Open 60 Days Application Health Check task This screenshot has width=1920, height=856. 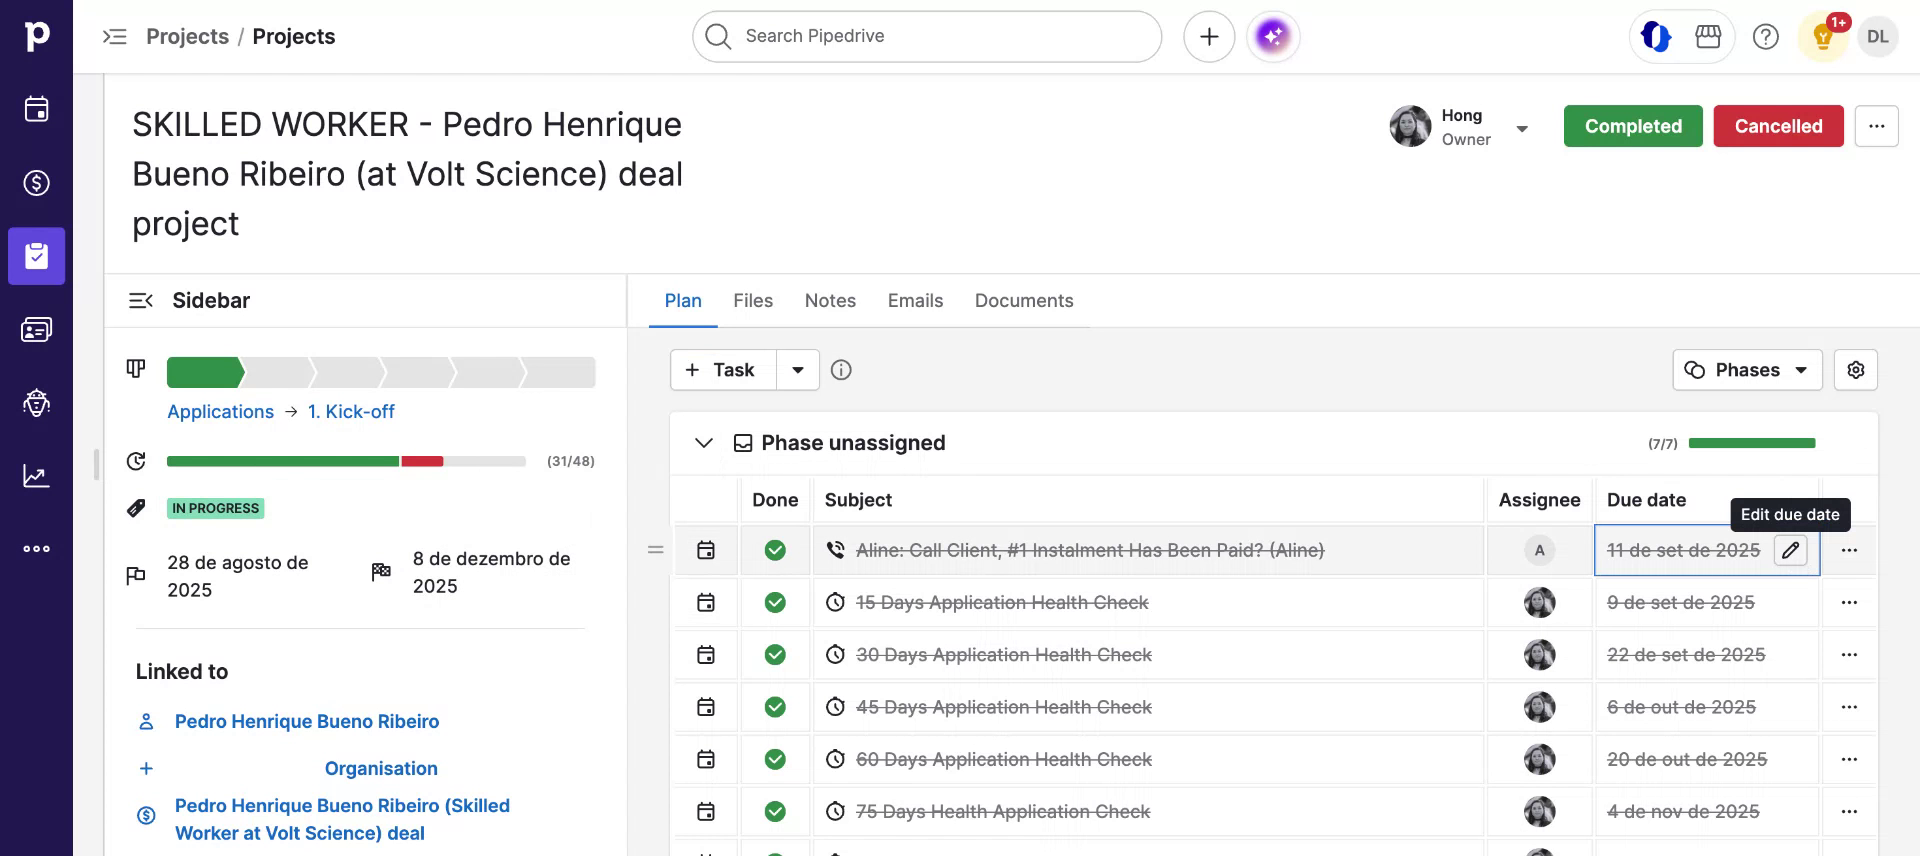[x=1004, y=759]
